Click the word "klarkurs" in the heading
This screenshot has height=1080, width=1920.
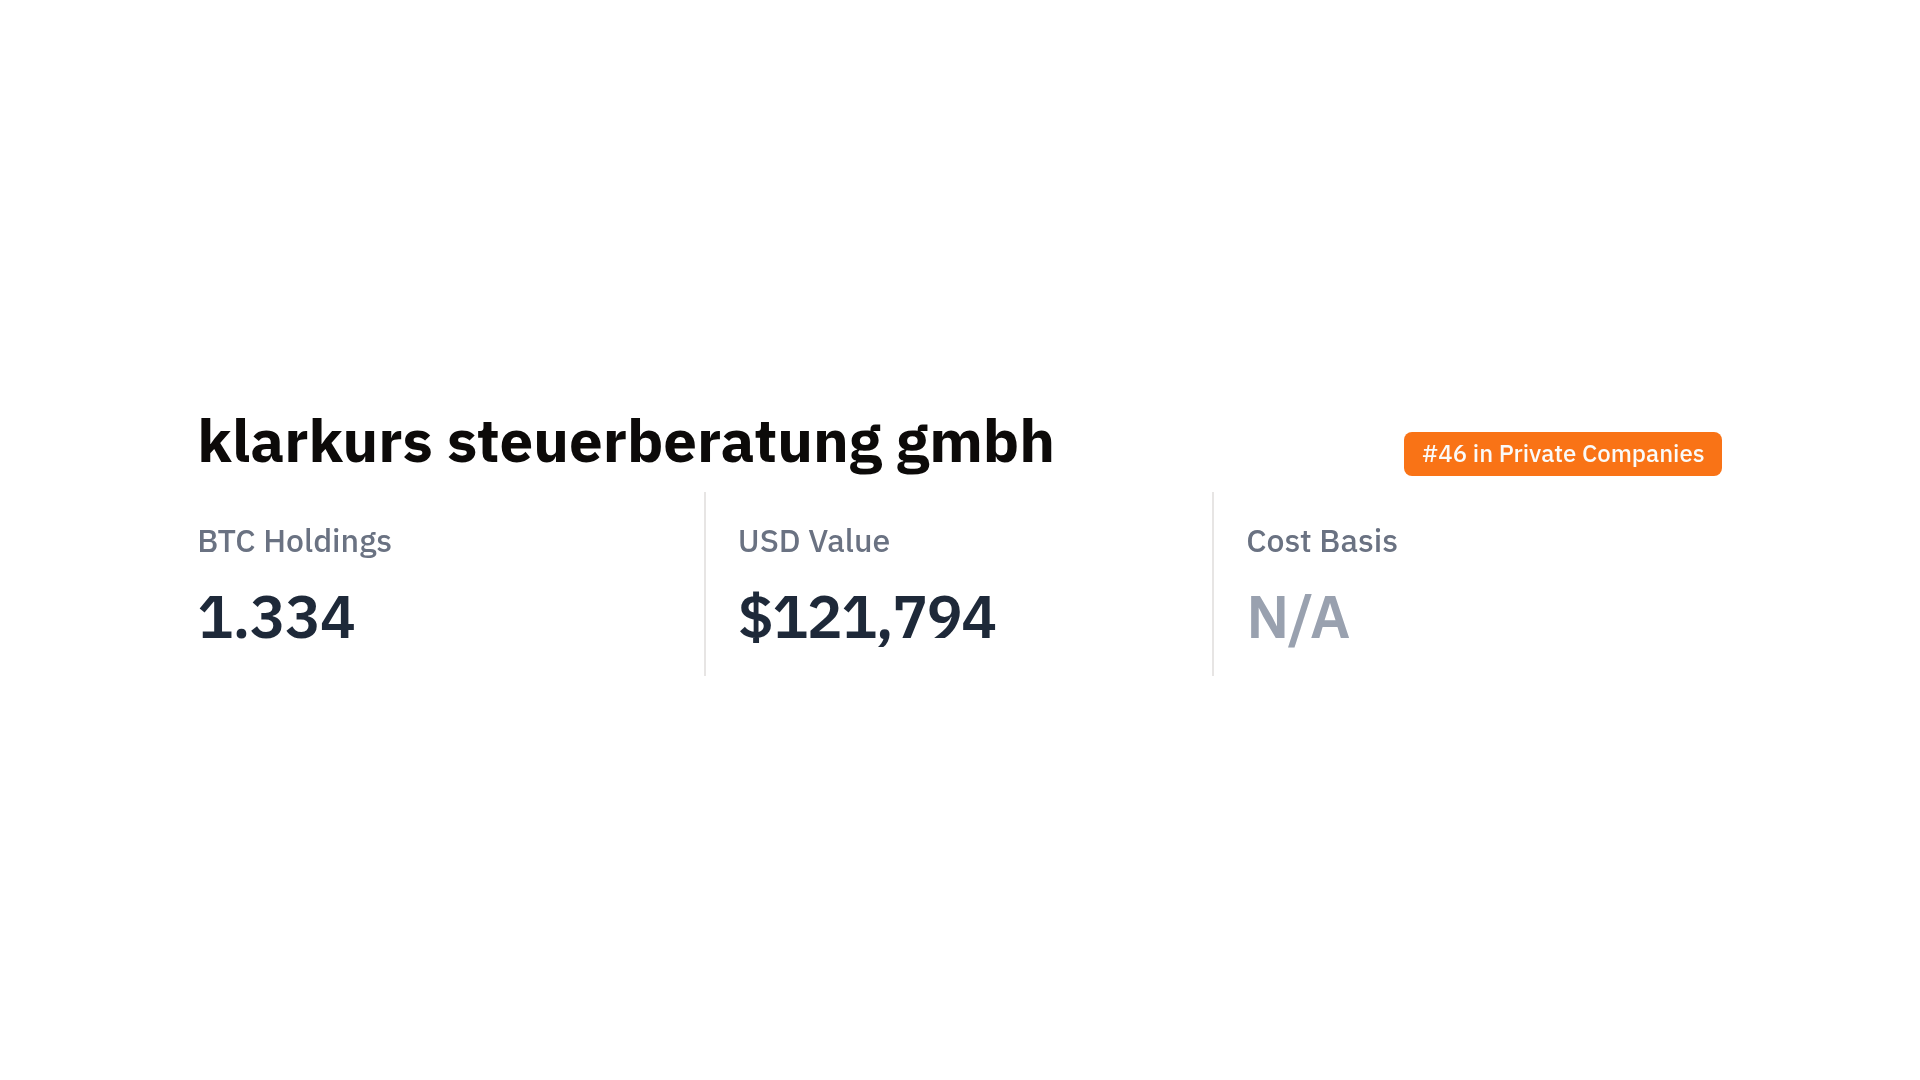pos(314,442)
